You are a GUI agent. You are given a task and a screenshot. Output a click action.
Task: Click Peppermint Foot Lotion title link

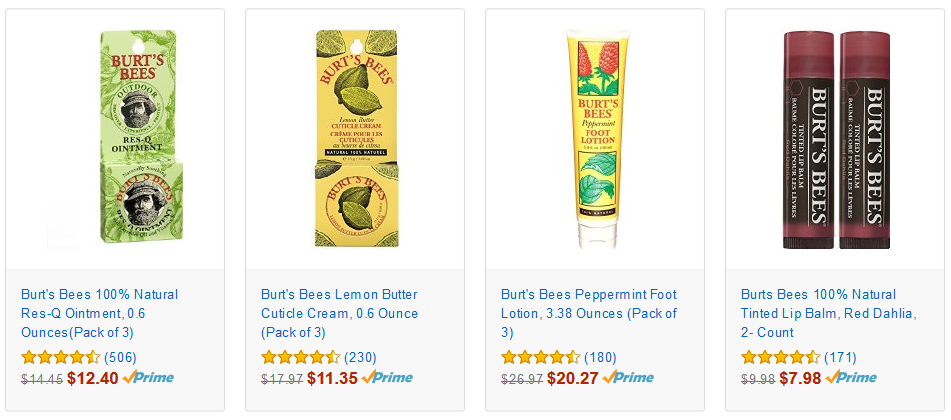(589, 314)
